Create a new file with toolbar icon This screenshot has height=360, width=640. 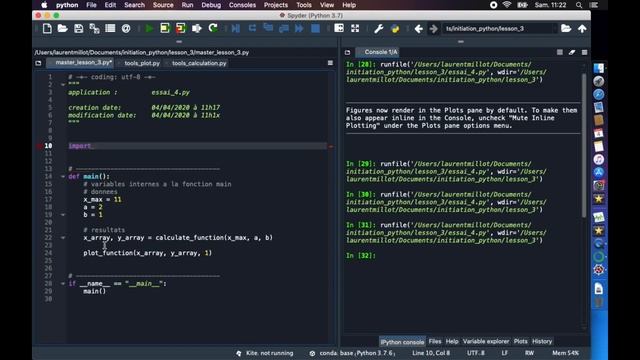click(x=47, y=29)
